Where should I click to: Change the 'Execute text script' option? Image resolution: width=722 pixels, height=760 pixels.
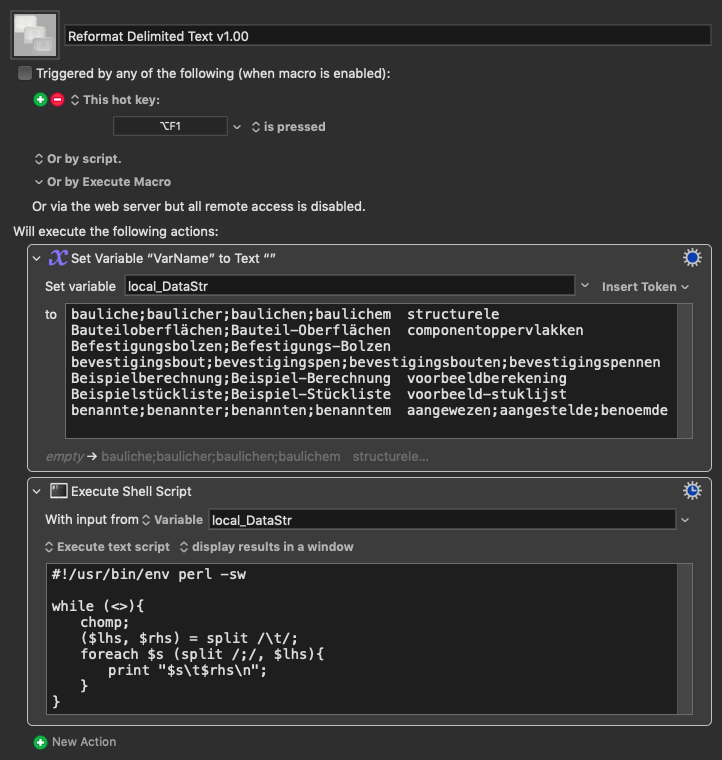(107, 547)
